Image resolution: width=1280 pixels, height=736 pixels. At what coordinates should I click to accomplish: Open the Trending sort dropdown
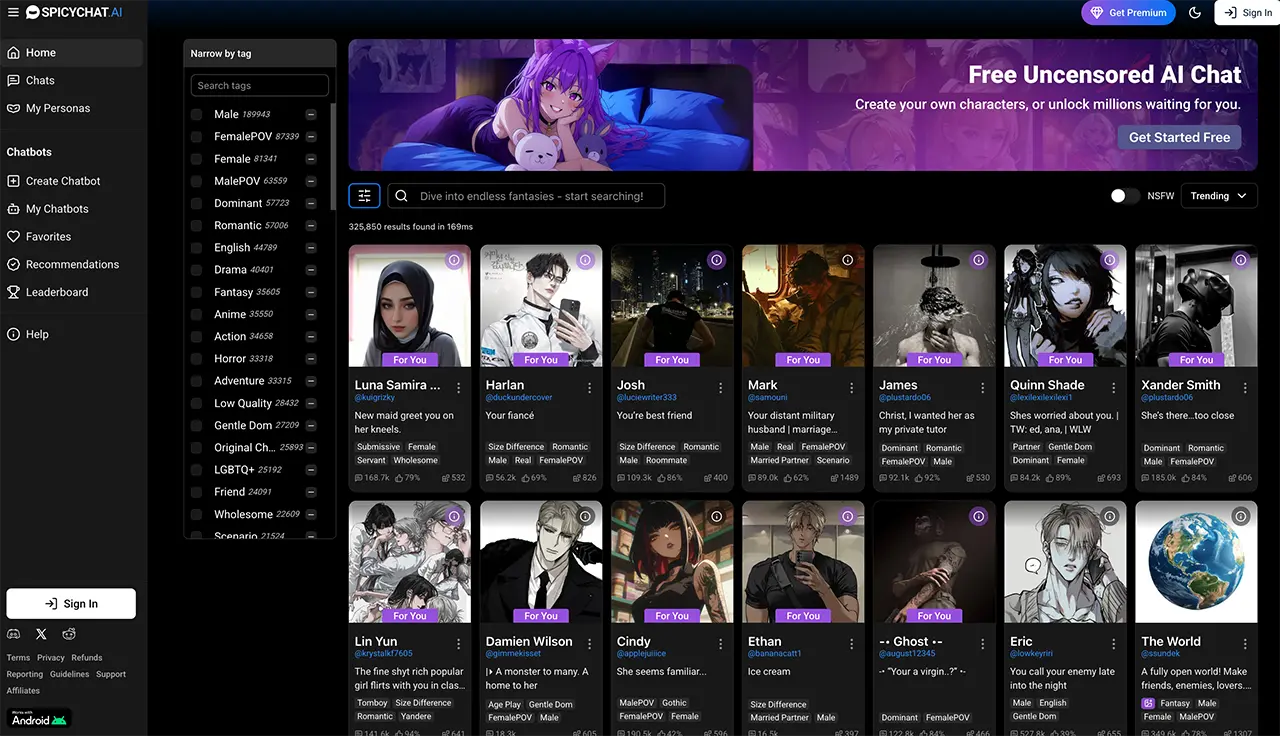(x=1219, y=196)
